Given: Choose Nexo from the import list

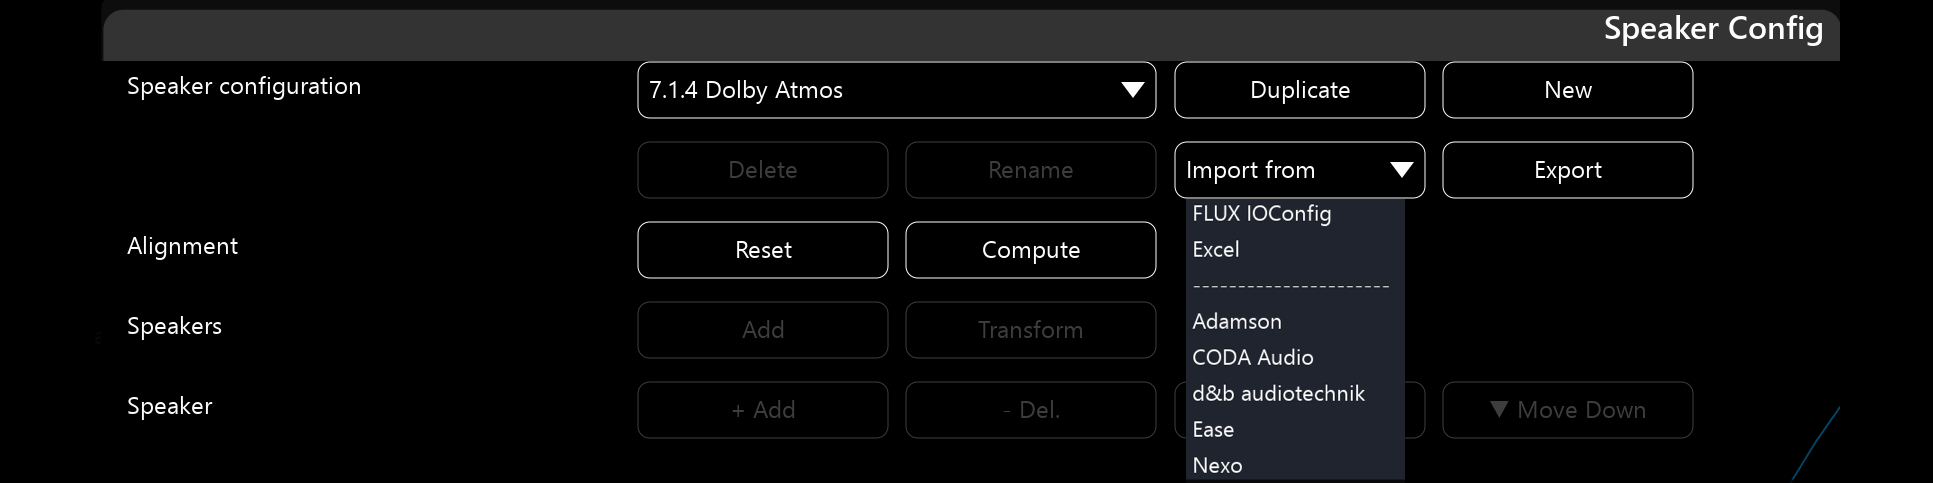Looking at the screenshot, I should [1217, 465].
